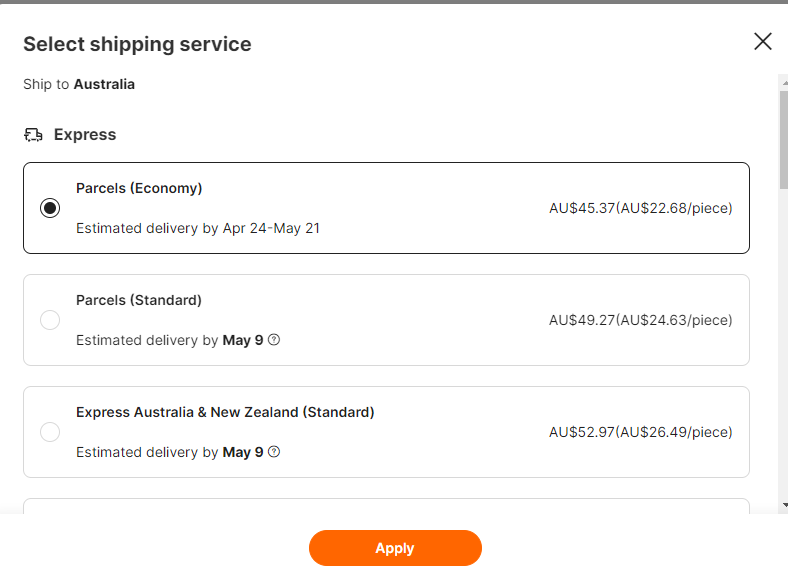
Task: Close the Select shipping service dialog
Action: pyautogui.click(x=763, y=41)
